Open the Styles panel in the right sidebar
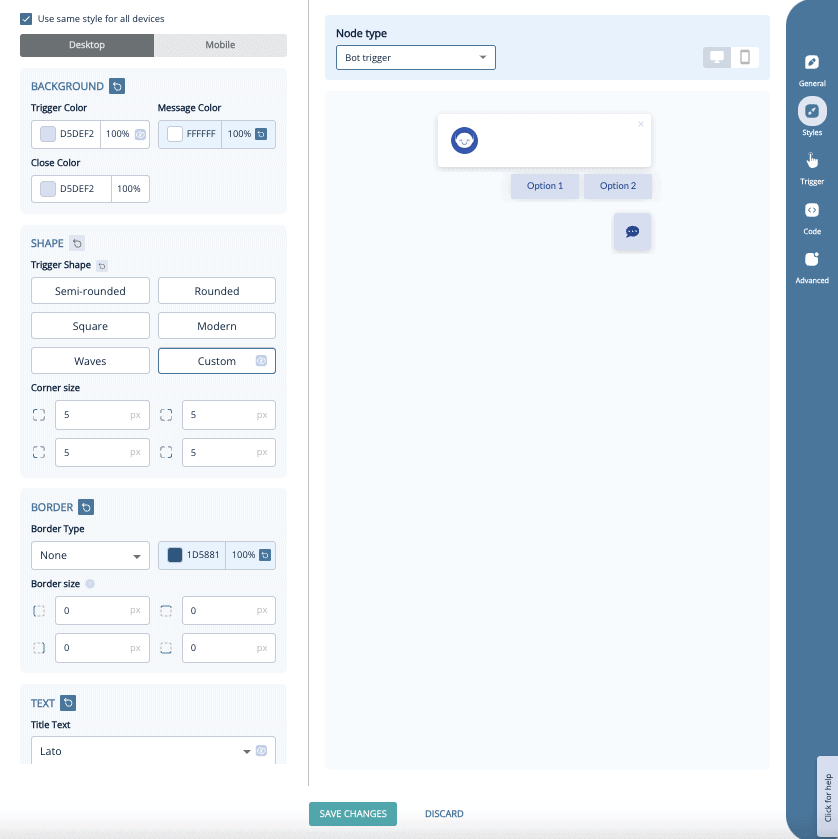 tap(811, 112)
